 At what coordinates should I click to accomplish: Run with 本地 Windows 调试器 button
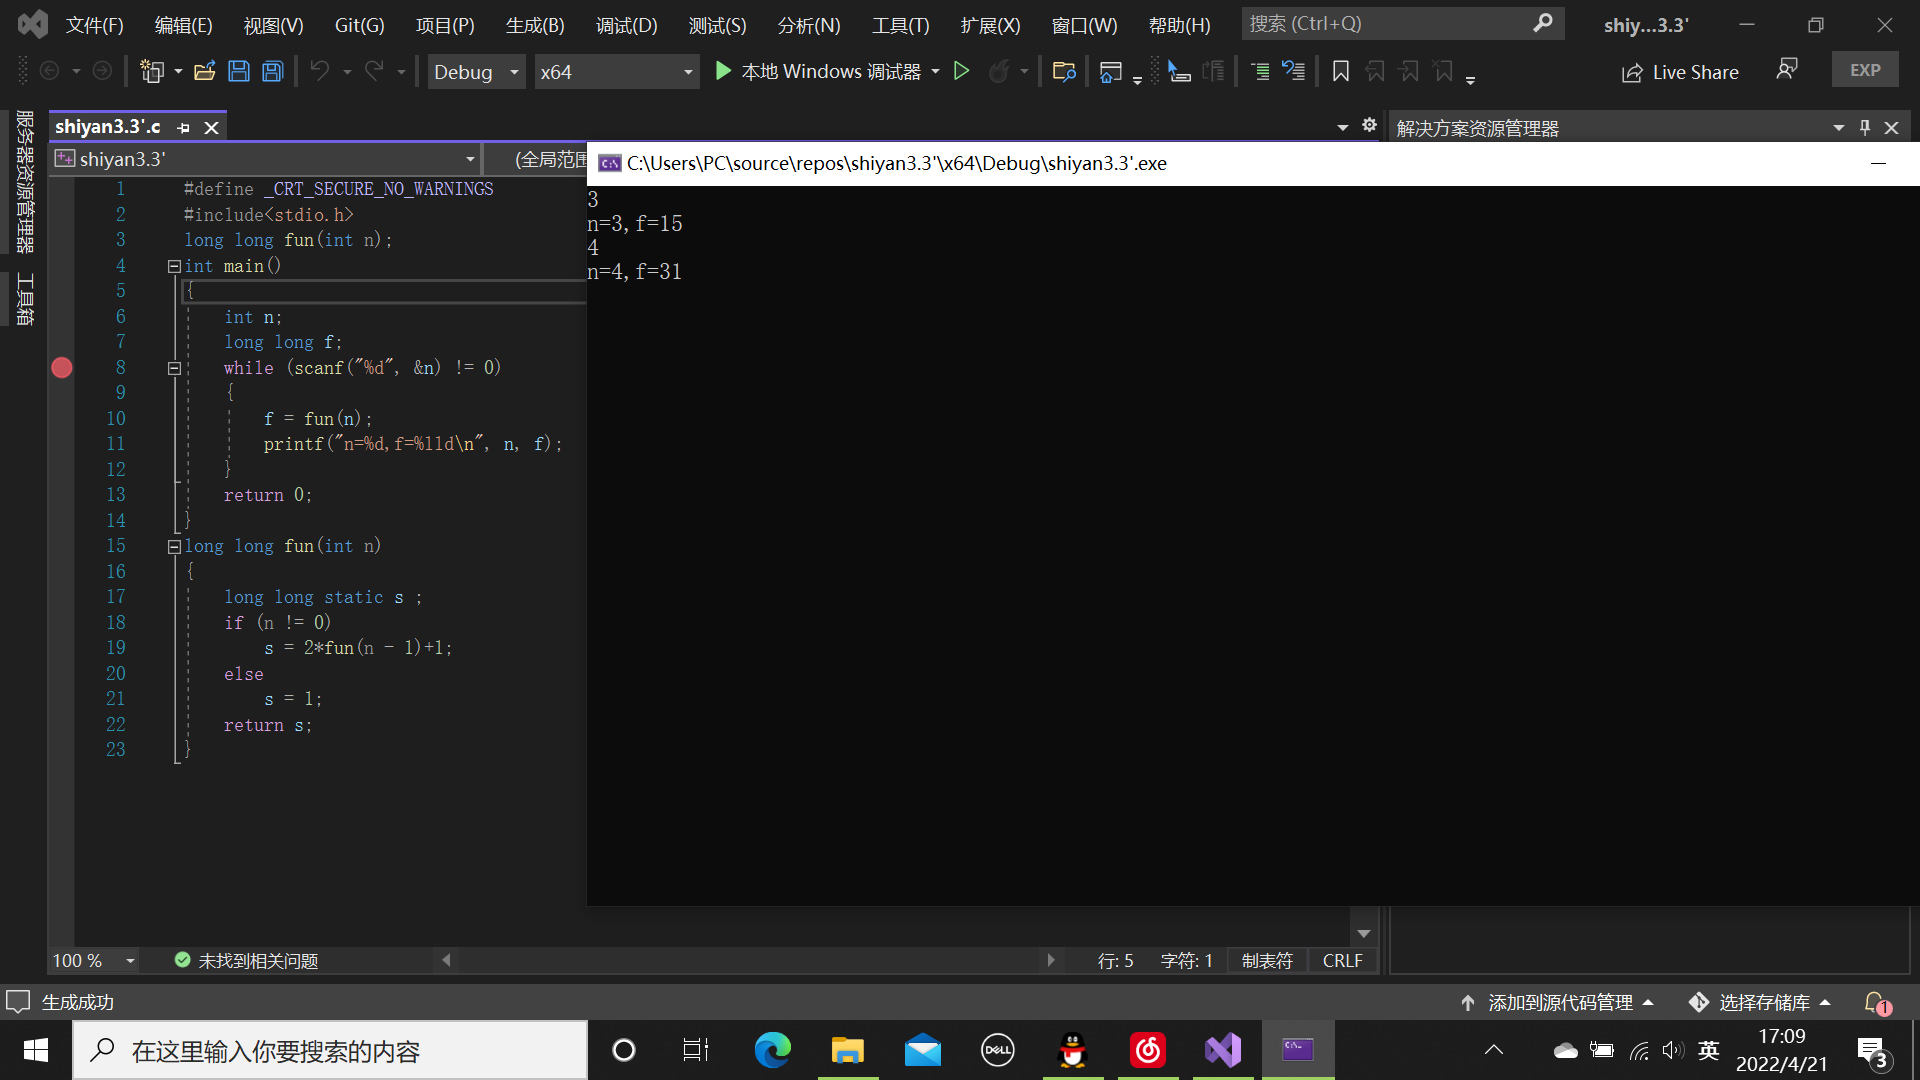coord(819,72)
